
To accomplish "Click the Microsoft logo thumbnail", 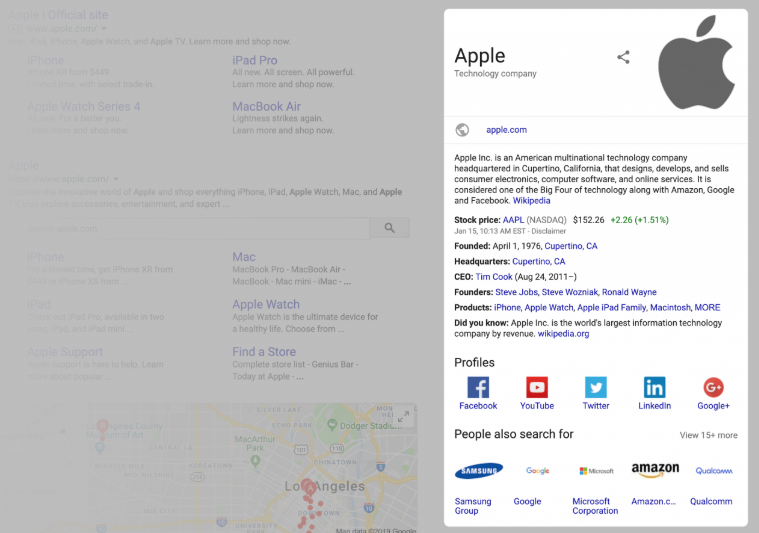I will (x=596, y=471).
